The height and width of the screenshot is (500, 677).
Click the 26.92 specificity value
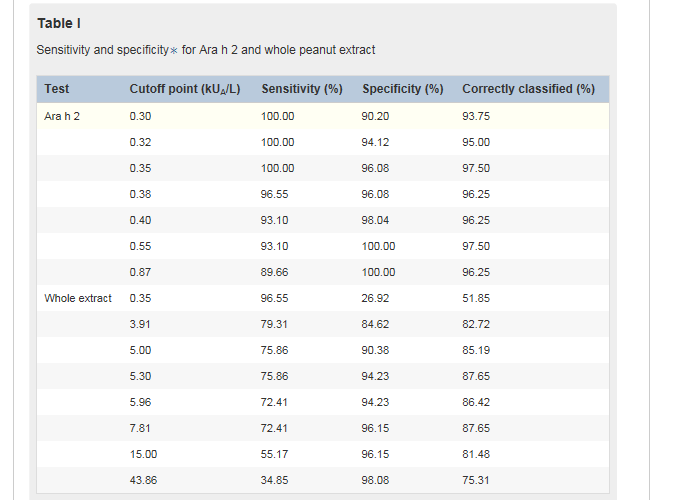(375, 298)
